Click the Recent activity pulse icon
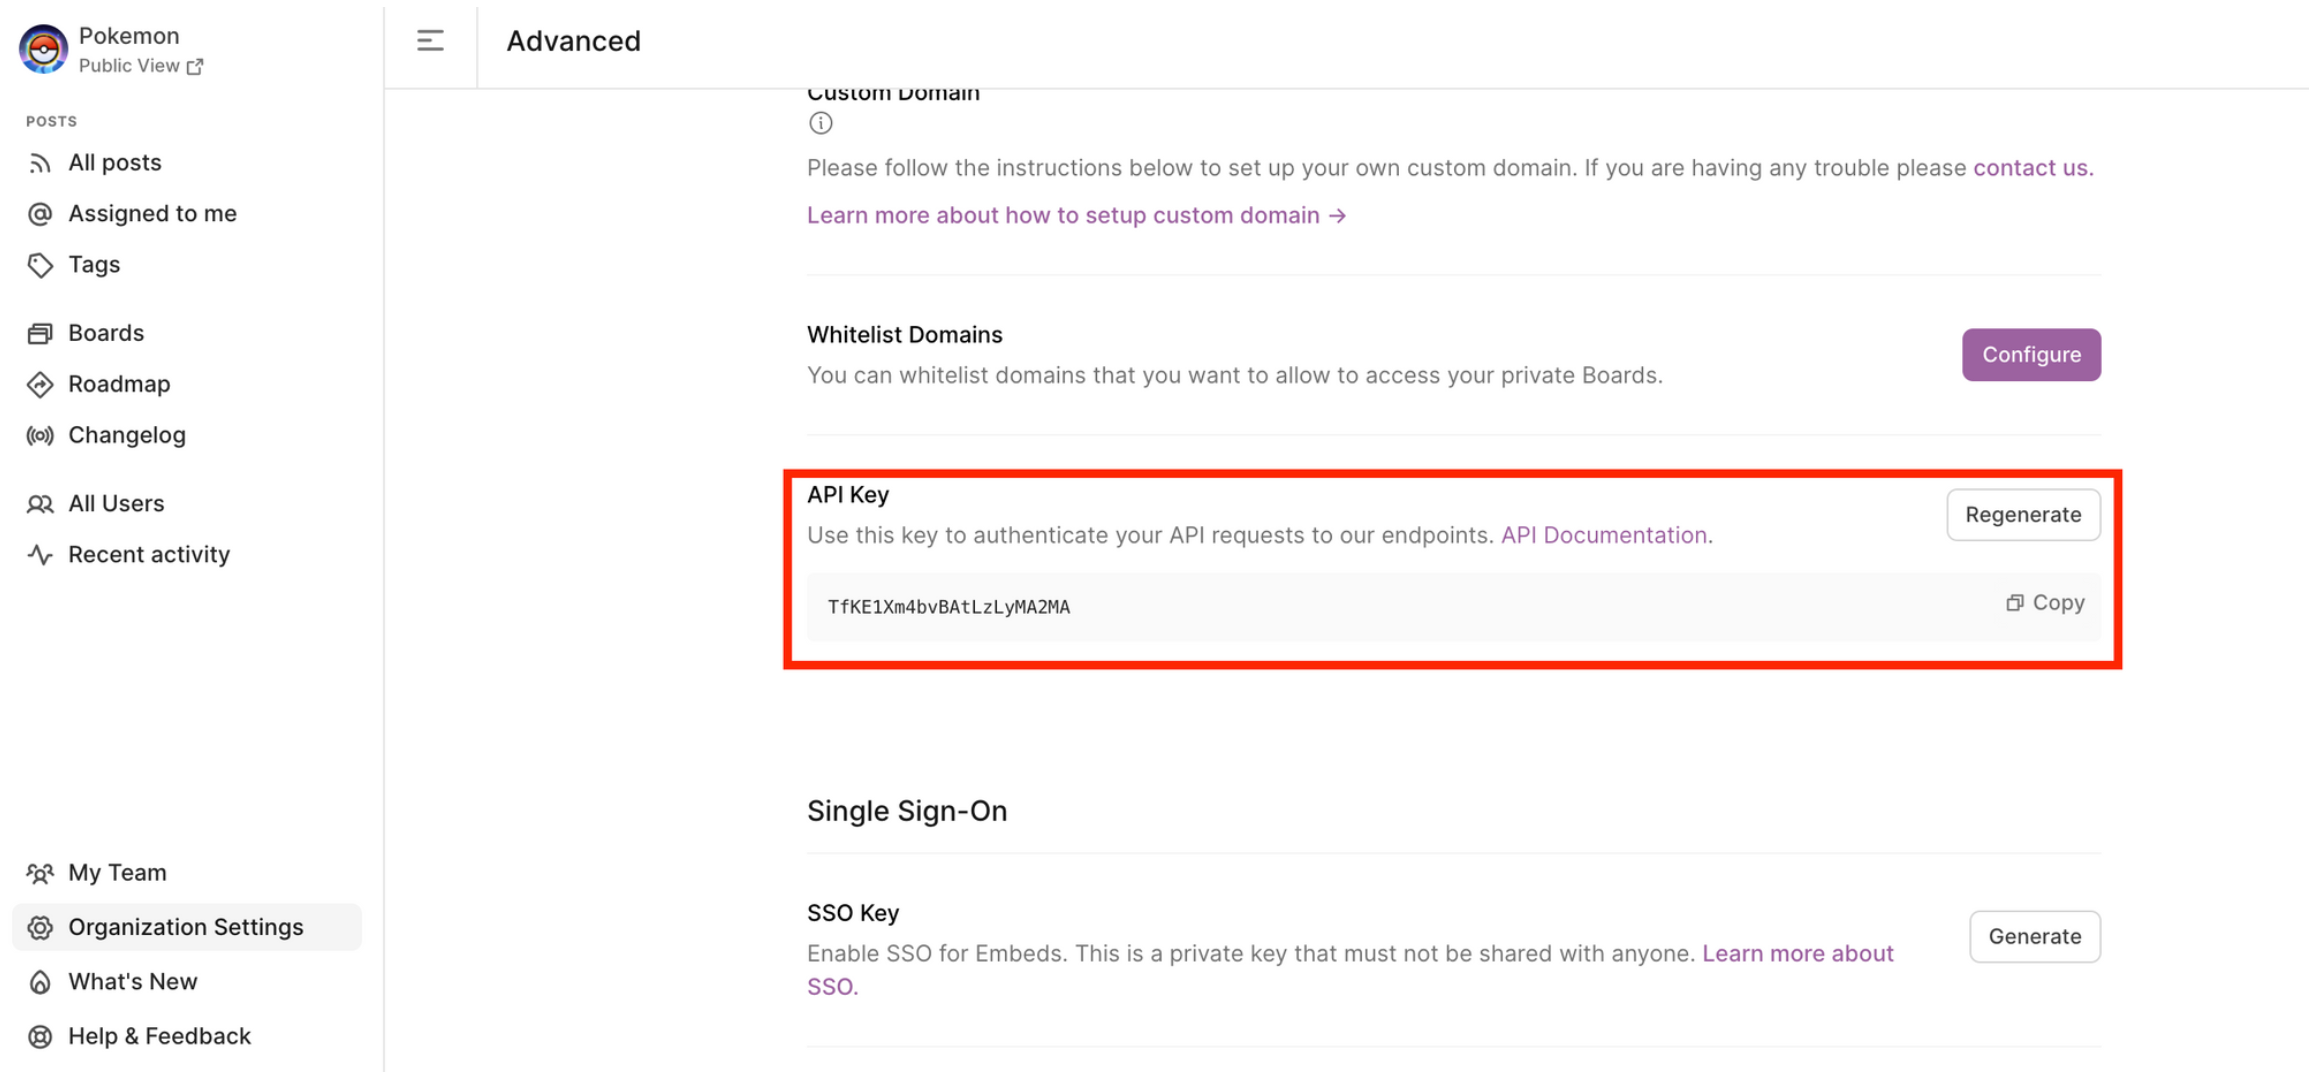The image size is (2312, 1076). pos(40,554)
